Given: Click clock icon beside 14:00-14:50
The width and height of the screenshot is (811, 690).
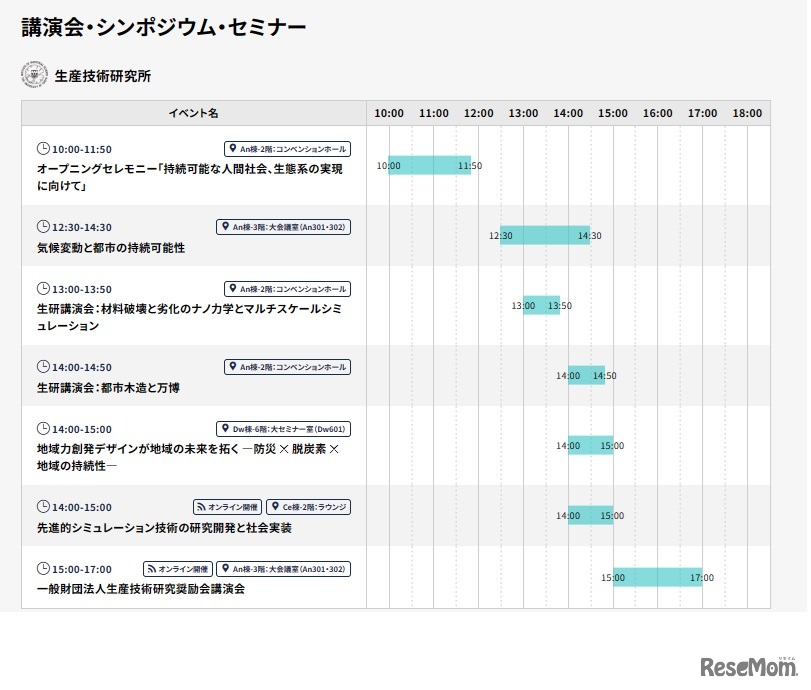Looking at the screenshot, I should point(43,367).
